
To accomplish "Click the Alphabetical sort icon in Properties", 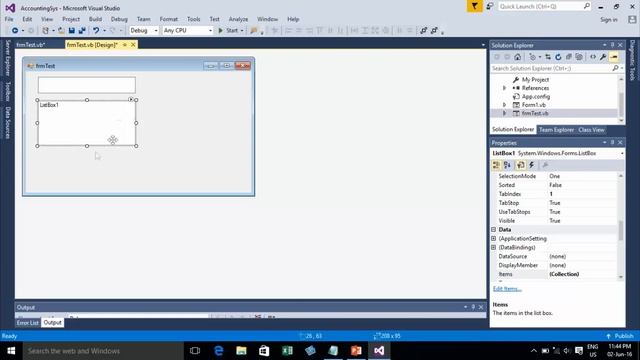I will pos(507,165).
